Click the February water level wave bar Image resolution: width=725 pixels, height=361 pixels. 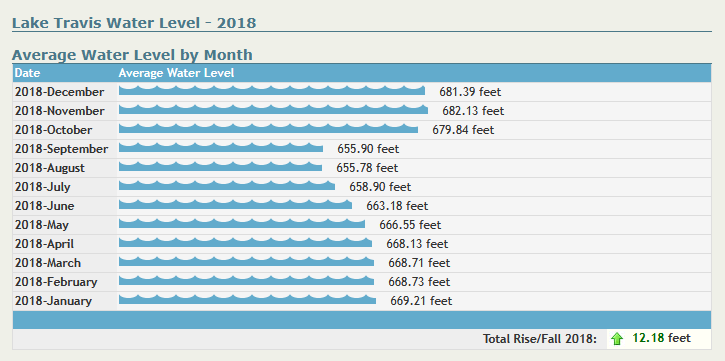246,280
